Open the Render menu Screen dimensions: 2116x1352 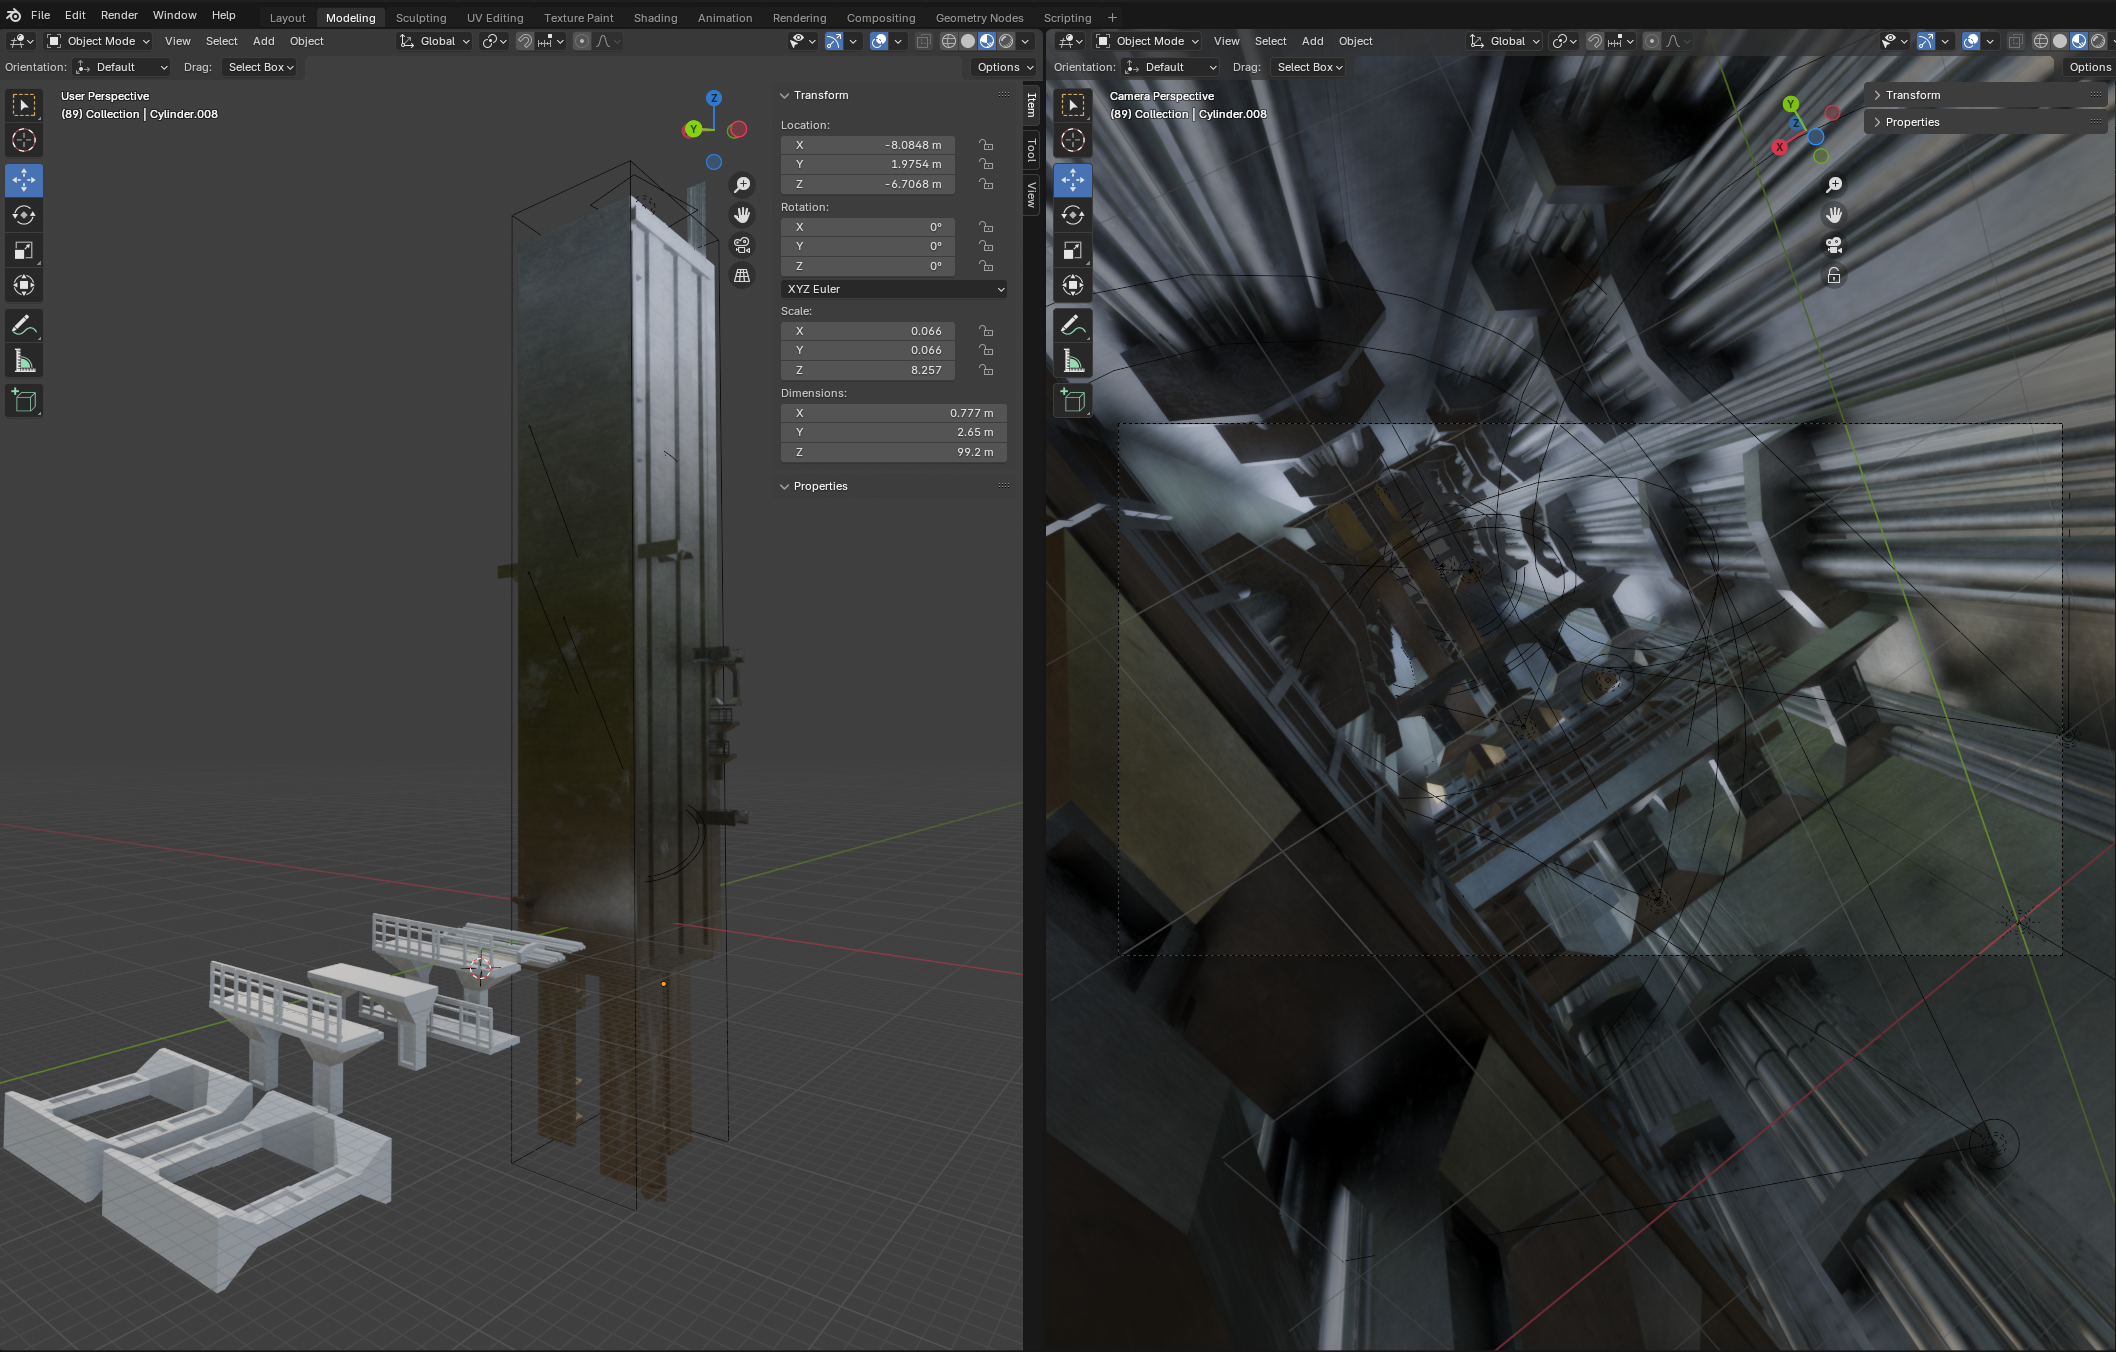coord(119,15)
